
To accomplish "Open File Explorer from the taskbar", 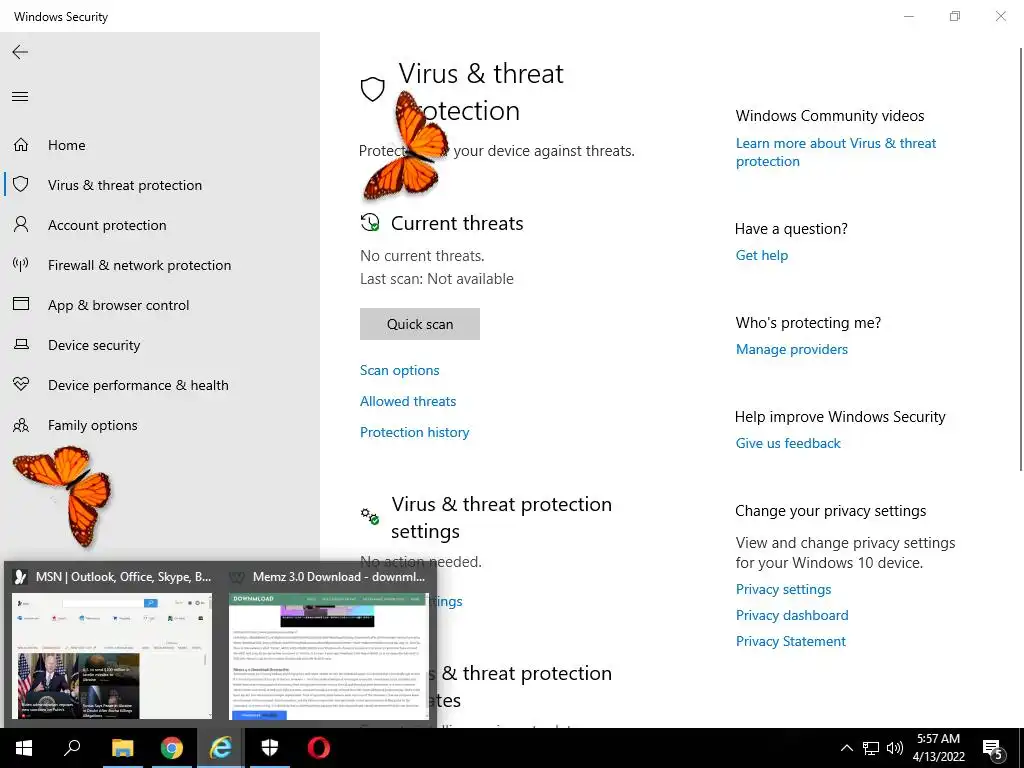I will (122, 748).
